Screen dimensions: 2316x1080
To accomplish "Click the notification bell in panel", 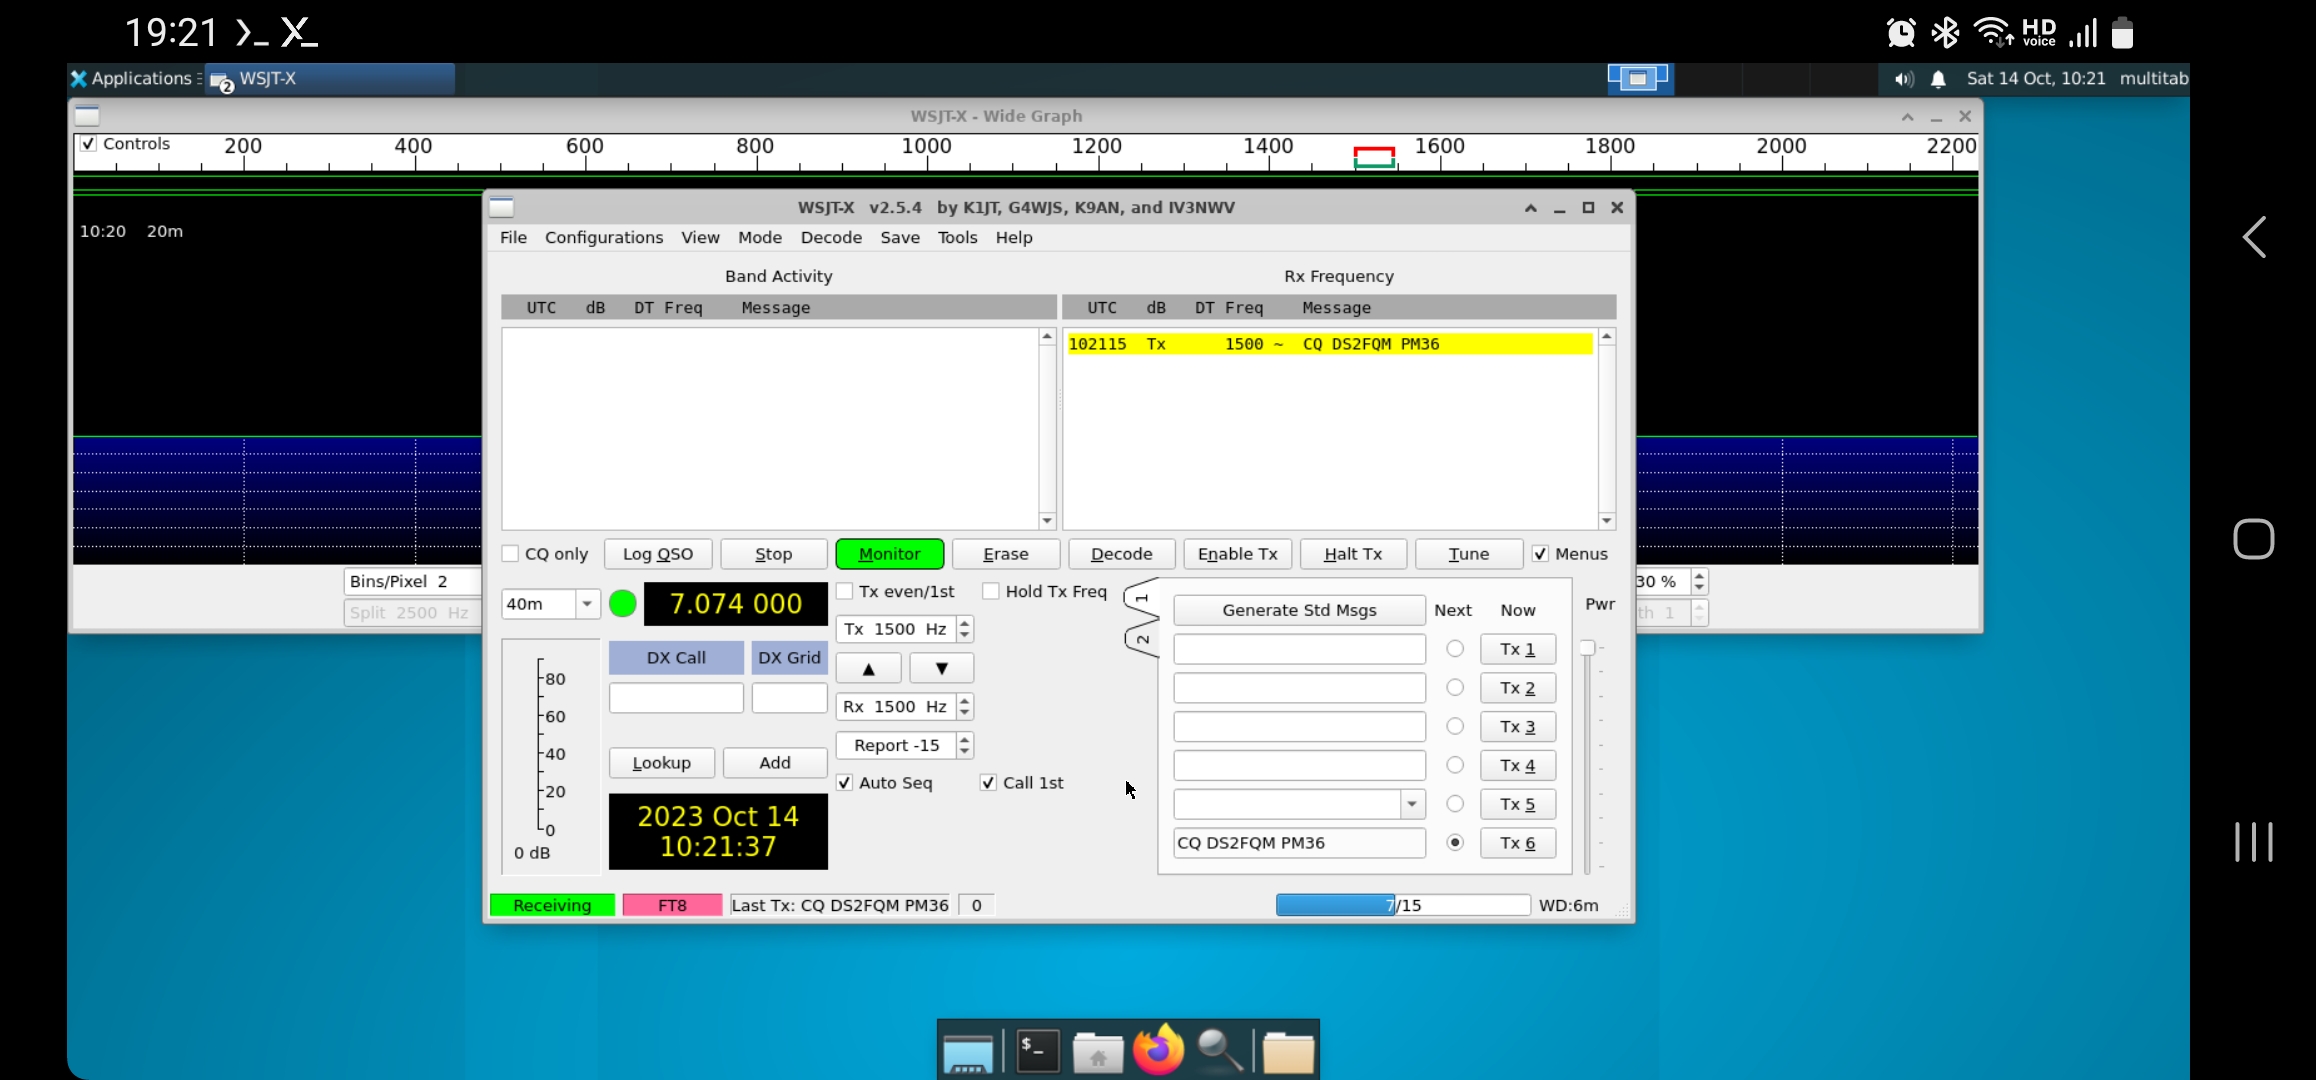I will (x=1938, y=79).
